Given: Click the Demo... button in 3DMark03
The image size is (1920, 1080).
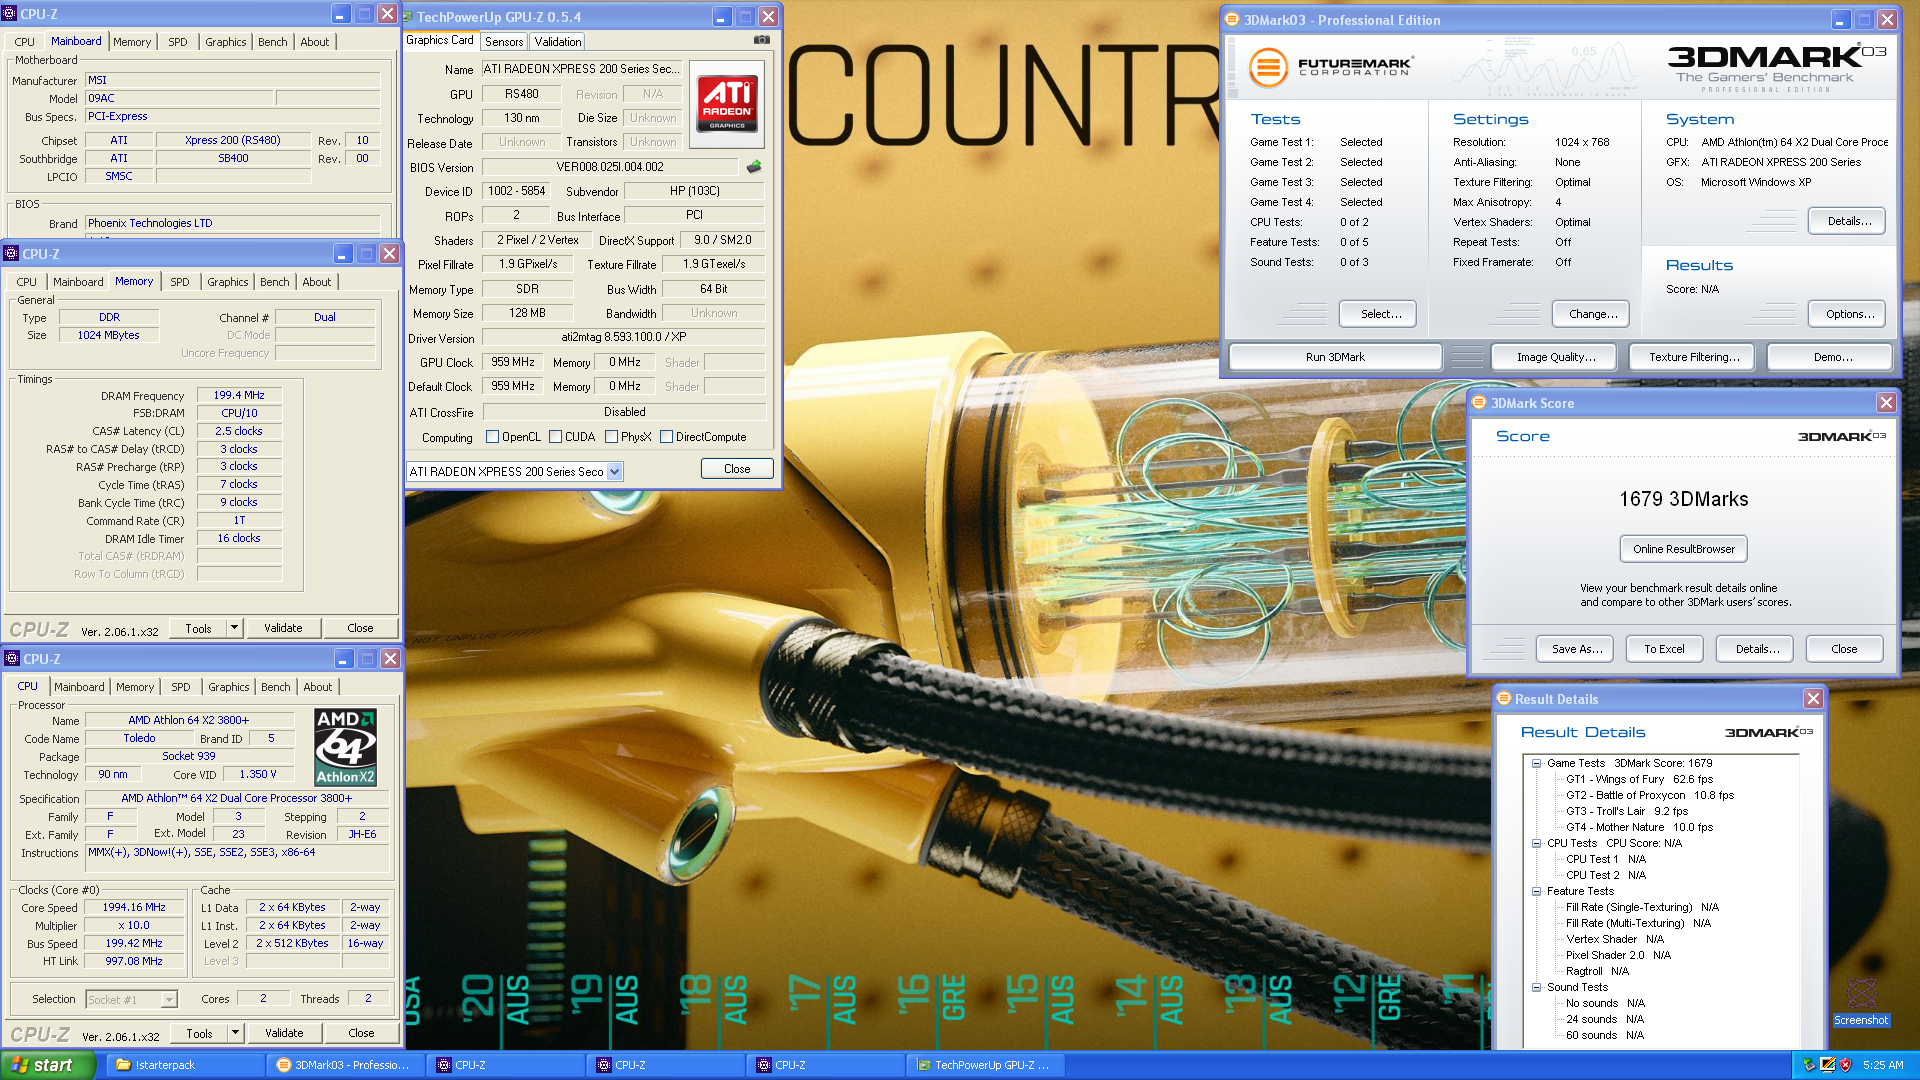Looking at the screenshot, I should pyautogui.click(x=1832, y=357).
